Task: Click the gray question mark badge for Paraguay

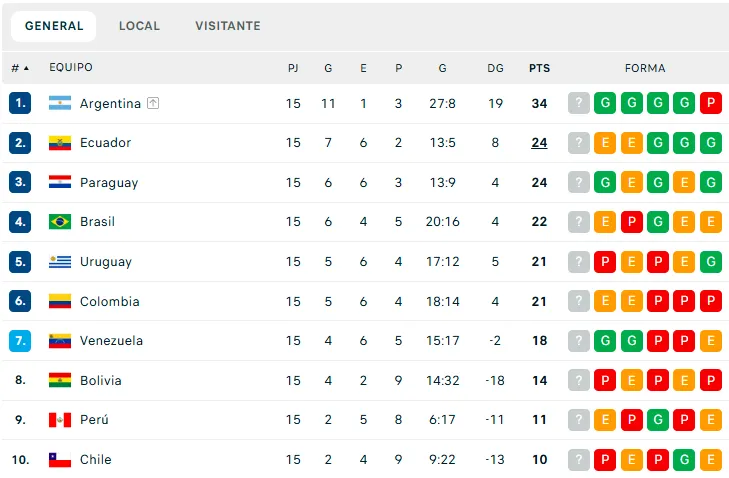Action: (x=579, y=183)
